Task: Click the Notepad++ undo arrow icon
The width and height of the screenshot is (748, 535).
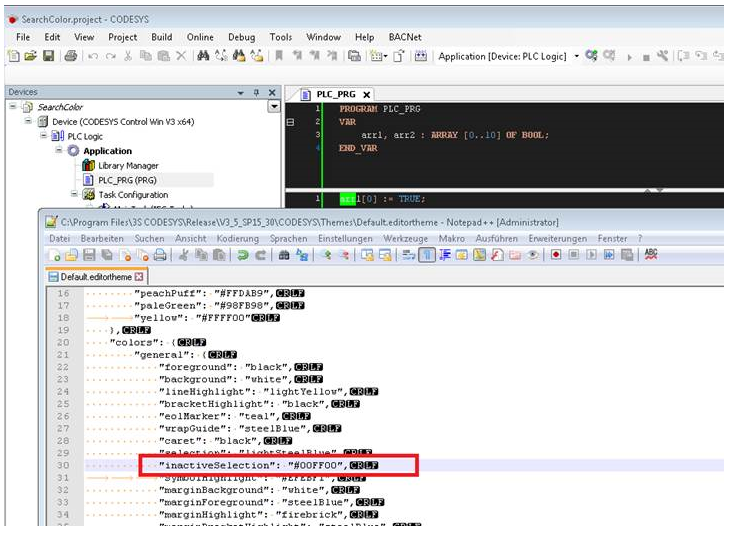Action: coord(242,256)
